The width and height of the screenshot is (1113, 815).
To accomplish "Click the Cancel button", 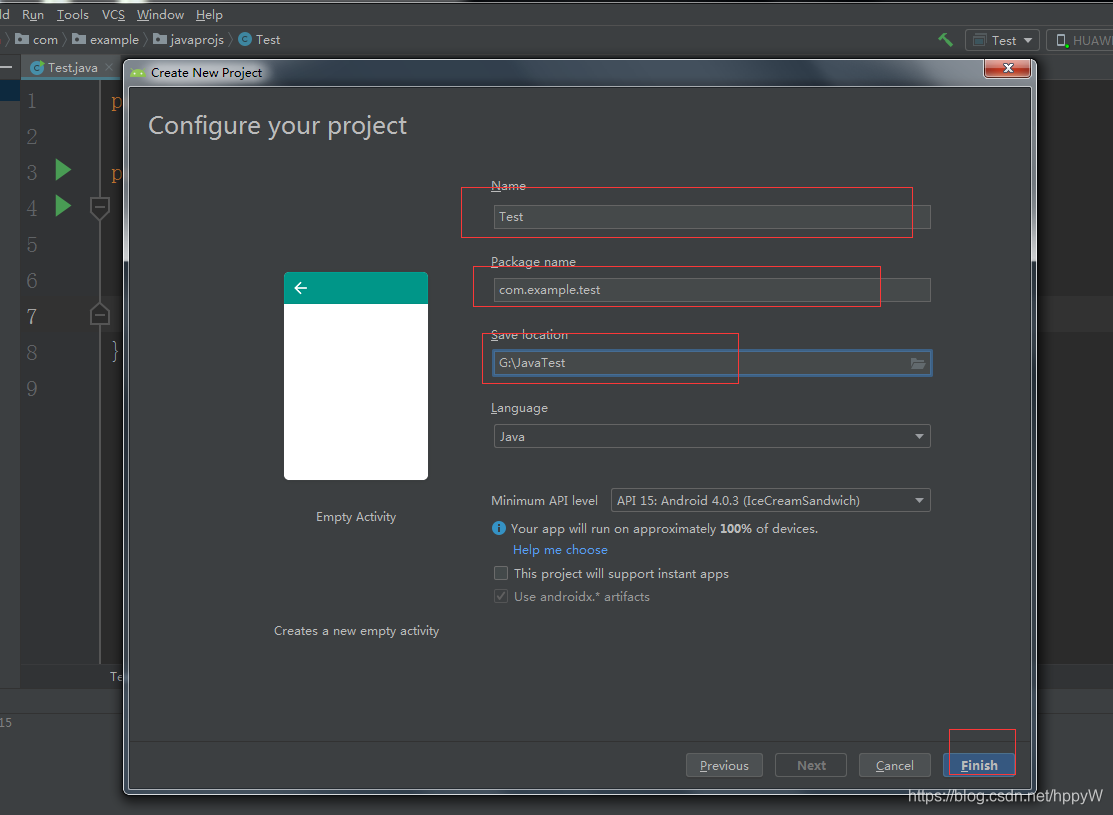I will [894, 765].
